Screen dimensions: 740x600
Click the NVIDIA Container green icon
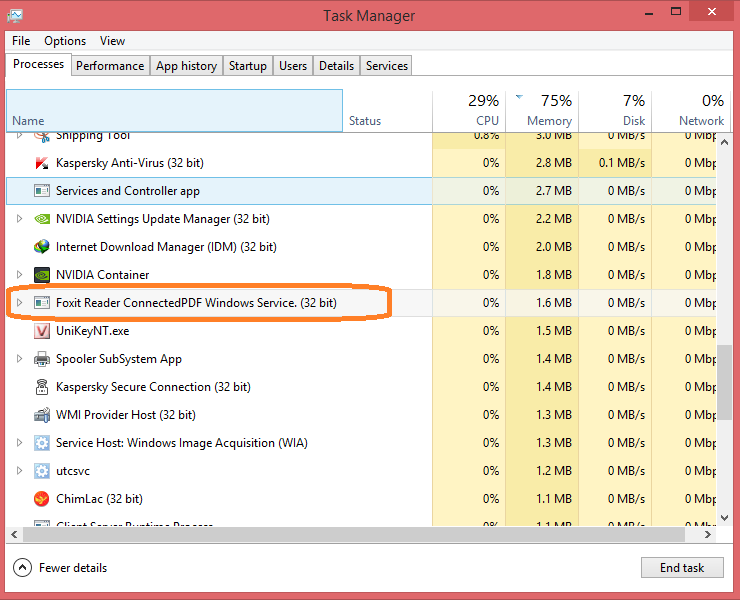(42, 275)
